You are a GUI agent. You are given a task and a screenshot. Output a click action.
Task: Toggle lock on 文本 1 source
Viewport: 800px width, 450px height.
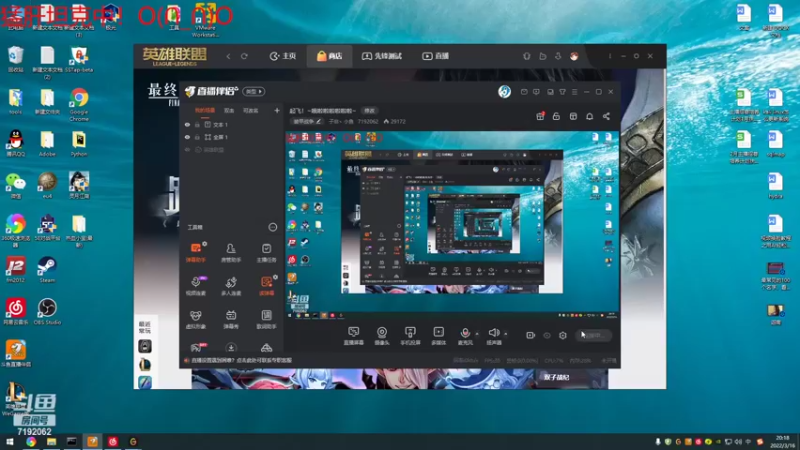click(x=197, y=124)
